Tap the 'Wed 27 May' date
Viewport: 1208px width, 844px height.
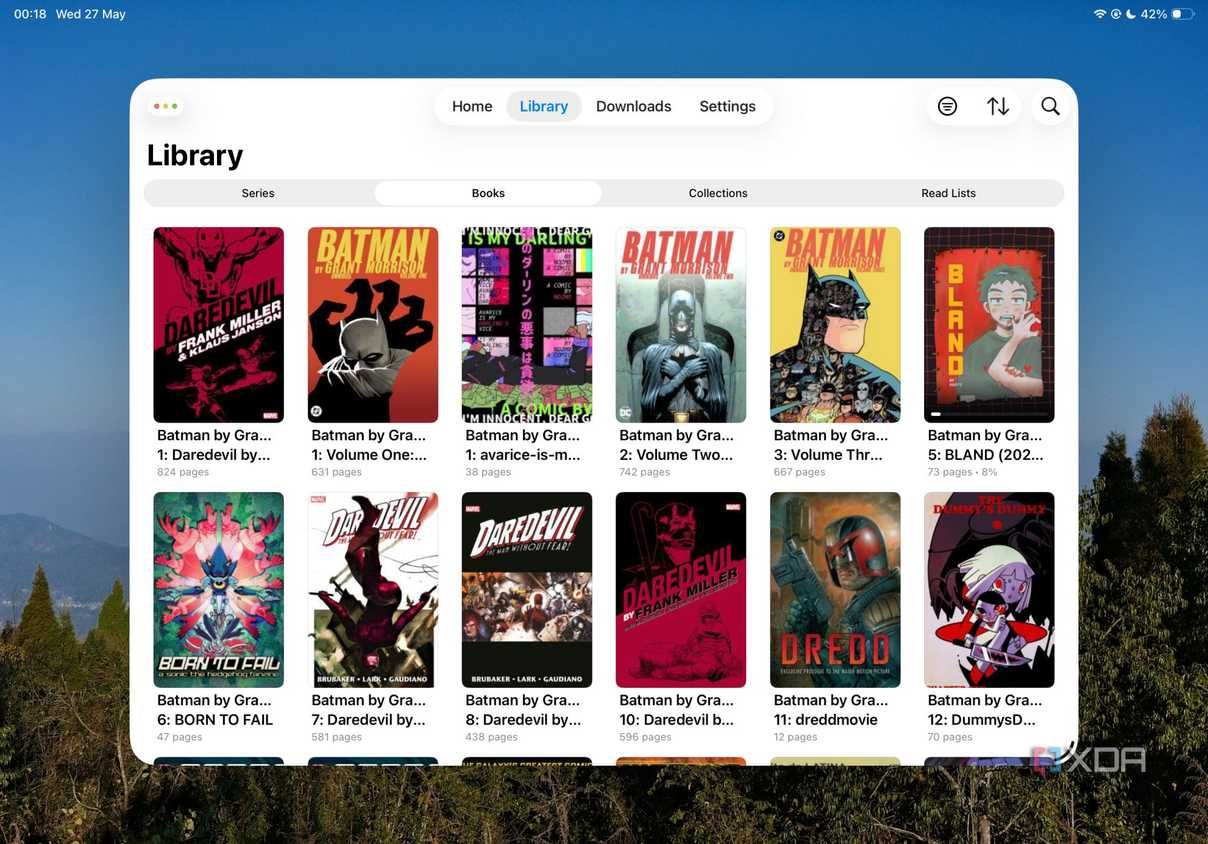[91, 14]
